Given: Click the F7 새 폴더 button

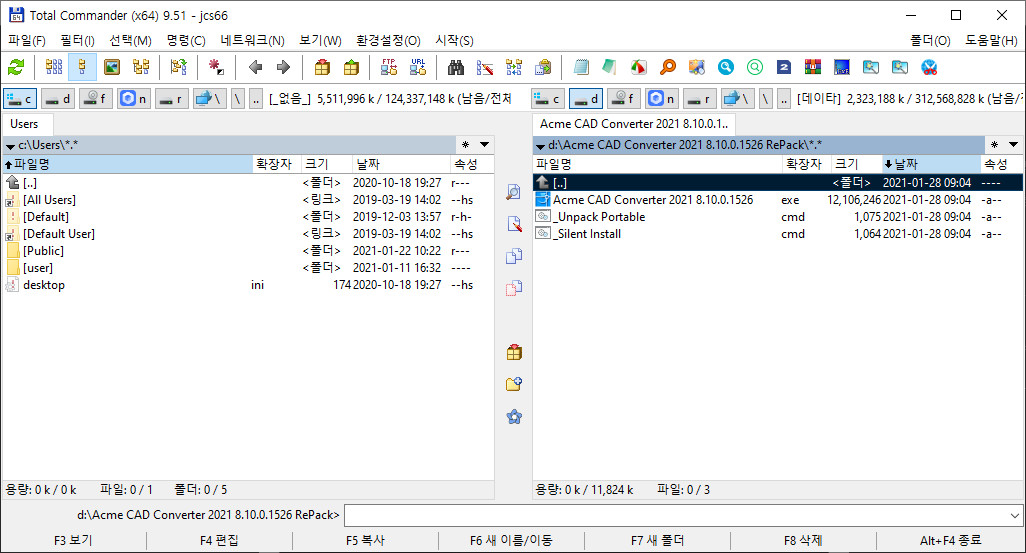Looking at the screenshot, I should pos(657,541).
